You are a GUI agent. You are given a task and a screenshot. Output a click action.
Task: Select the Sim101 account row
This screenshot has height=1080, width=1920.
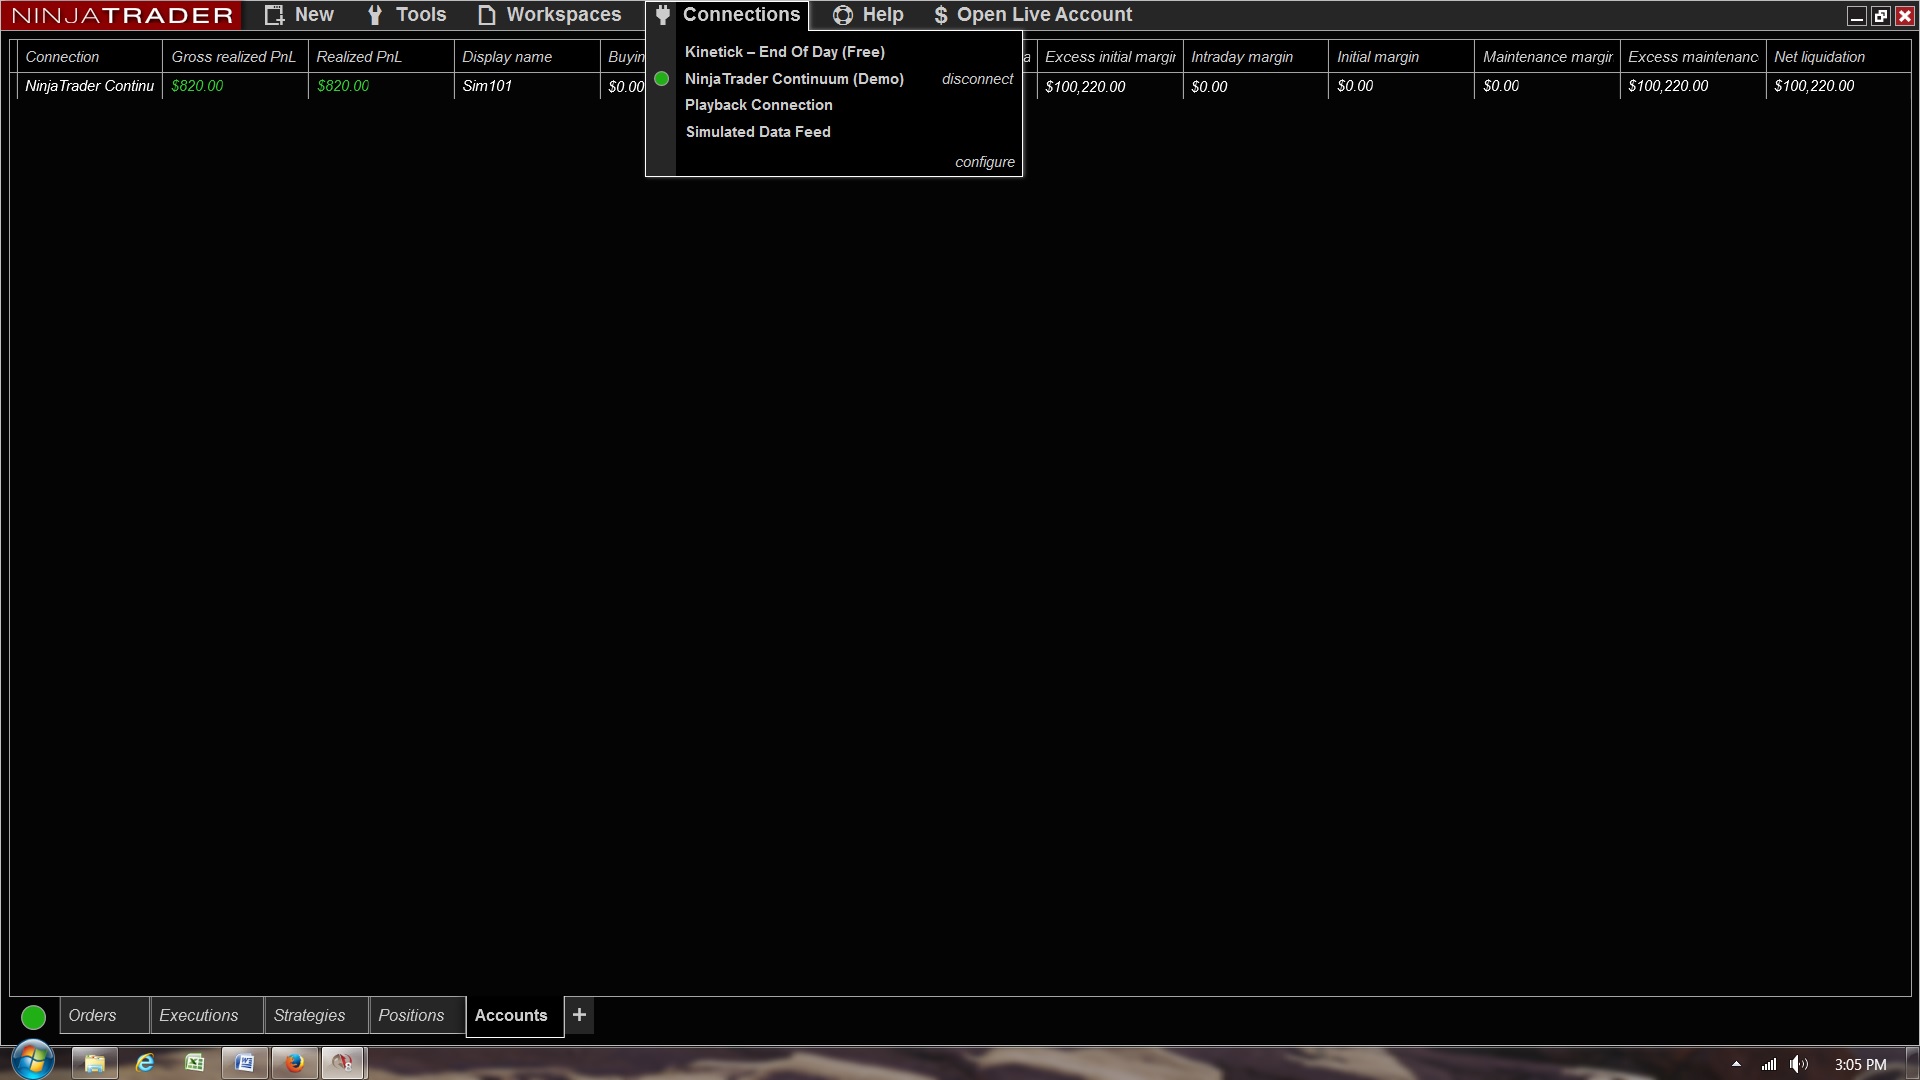[487, 86]
